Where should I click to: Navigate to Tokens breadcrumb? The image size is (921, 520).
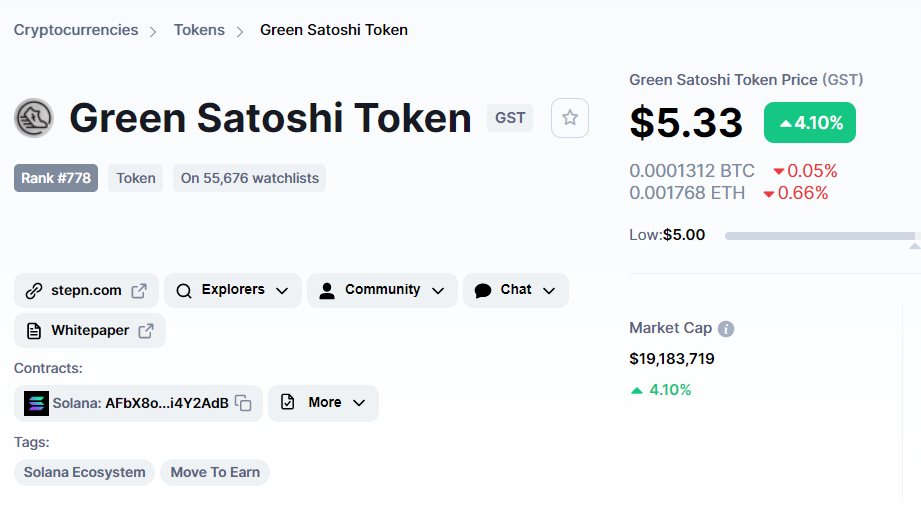click(199, 30)
